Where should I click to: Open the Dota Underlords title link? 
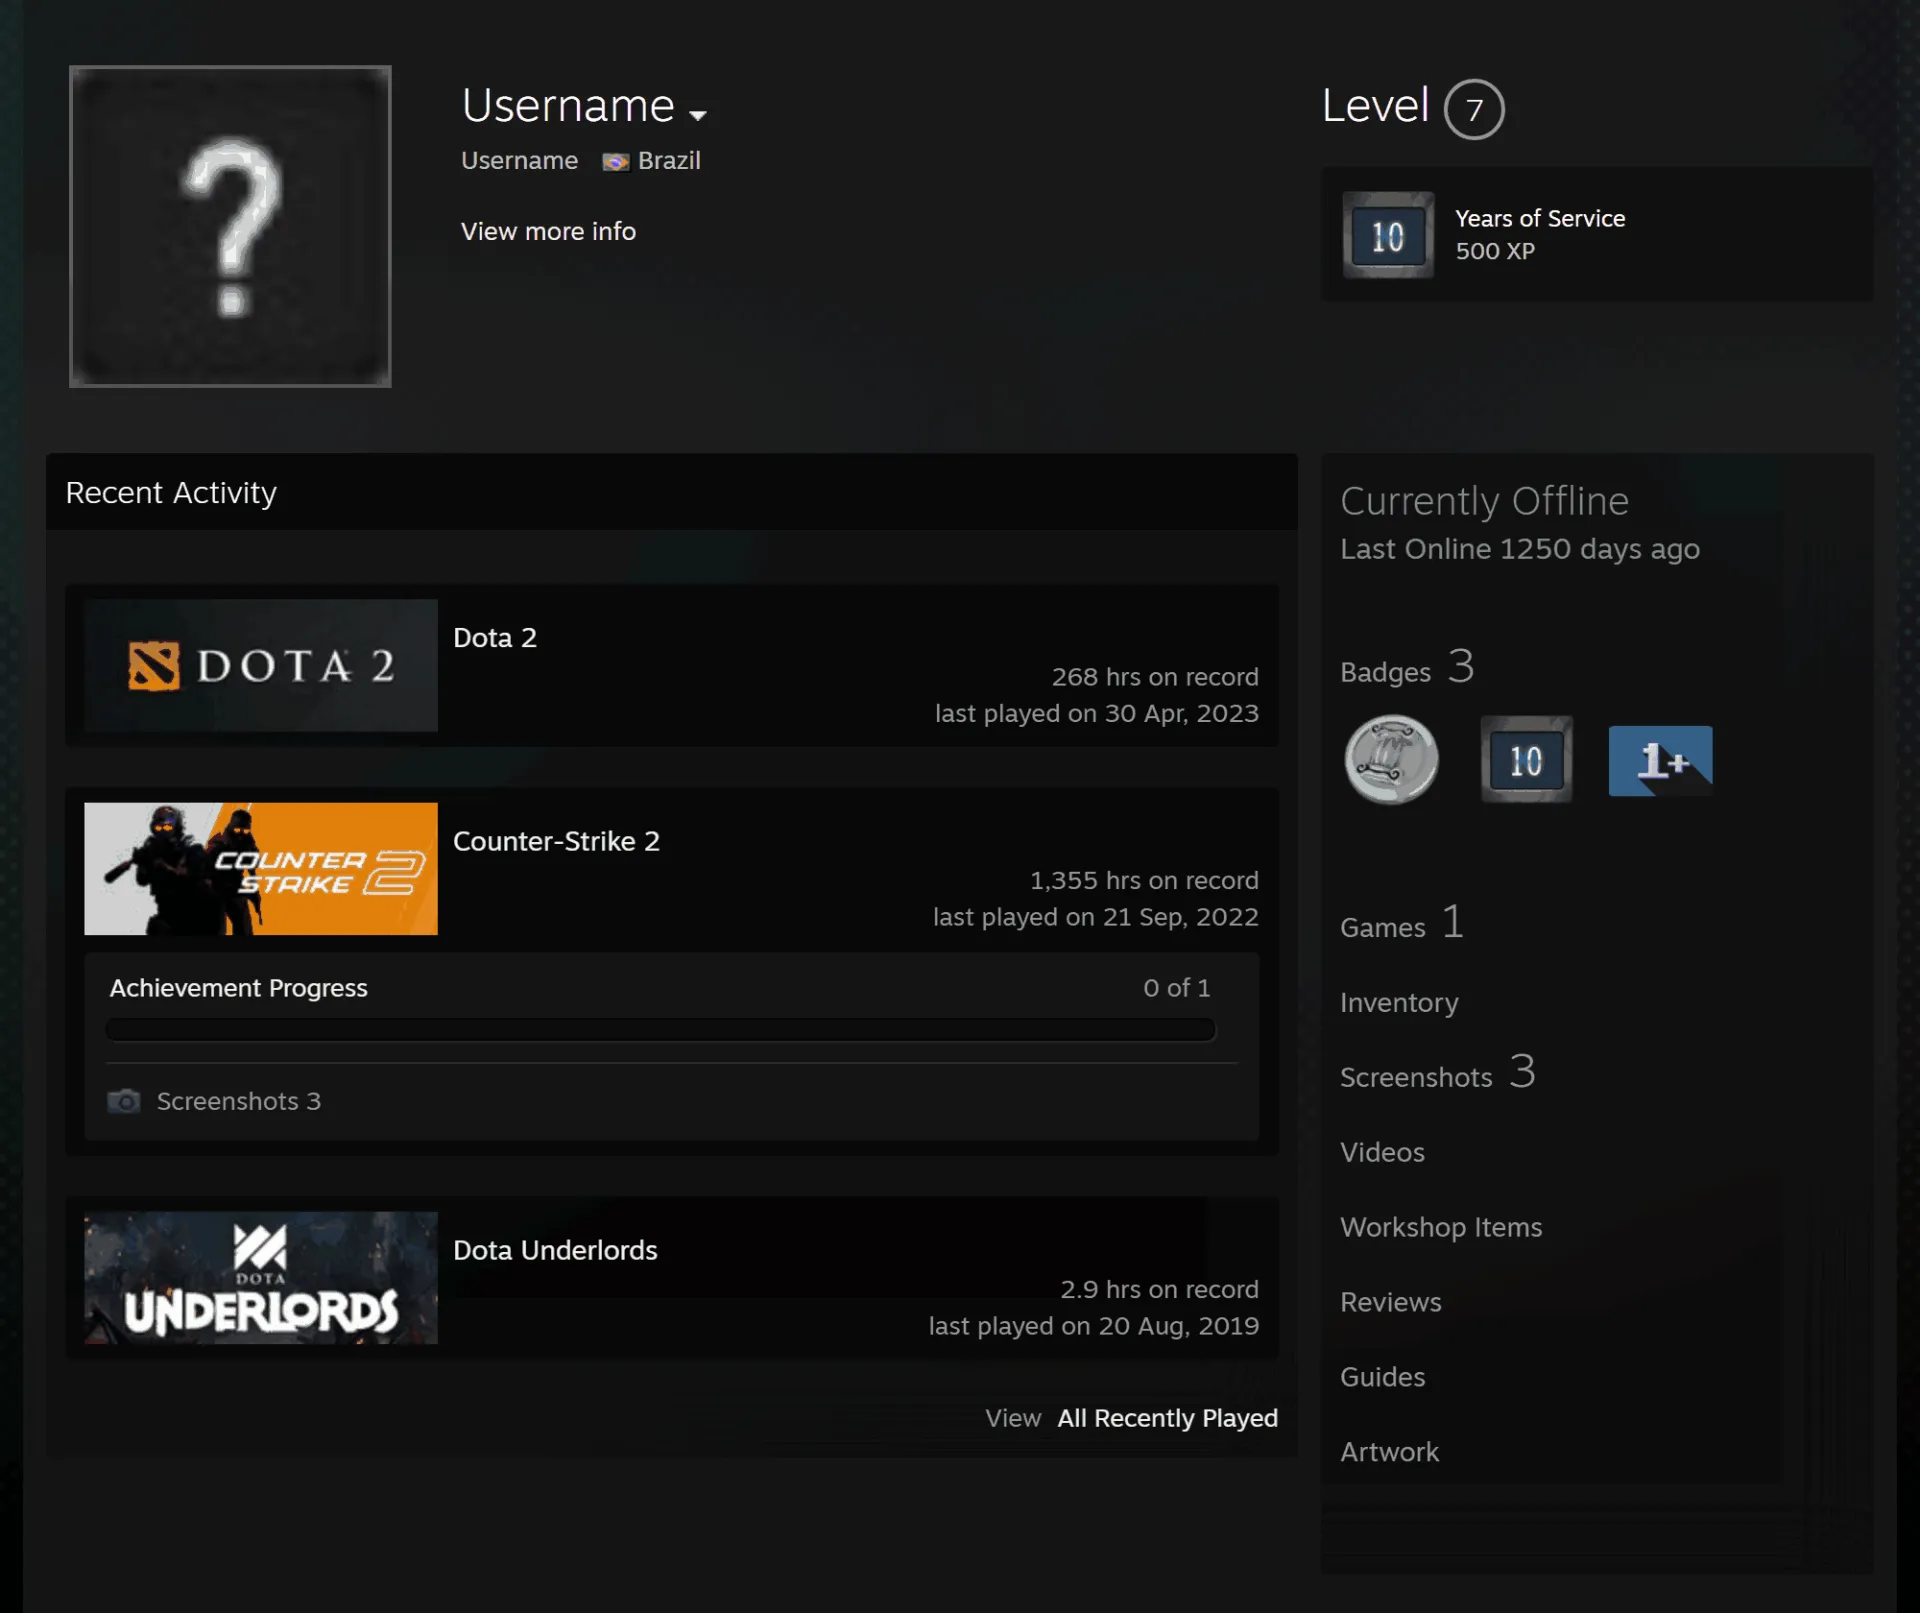coord(555,1250)
